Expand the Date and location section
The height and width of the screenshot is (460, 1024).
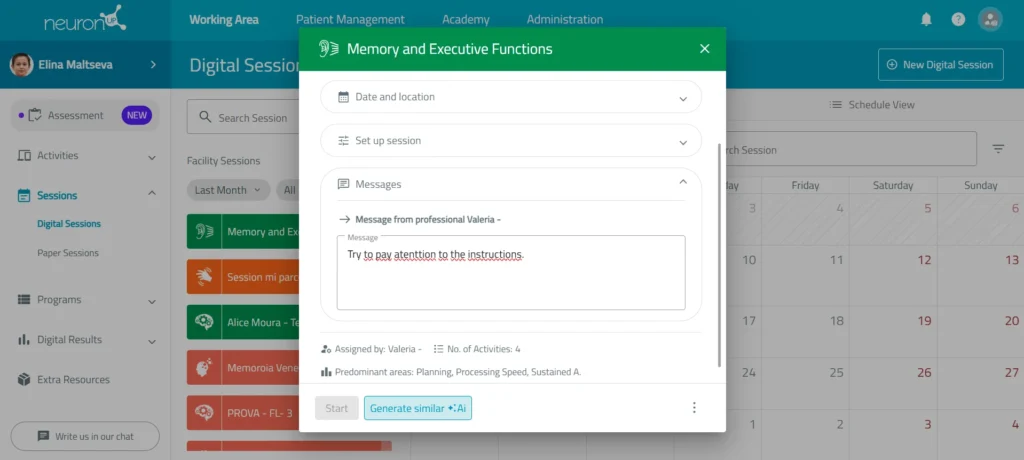[x=511, y=97]
